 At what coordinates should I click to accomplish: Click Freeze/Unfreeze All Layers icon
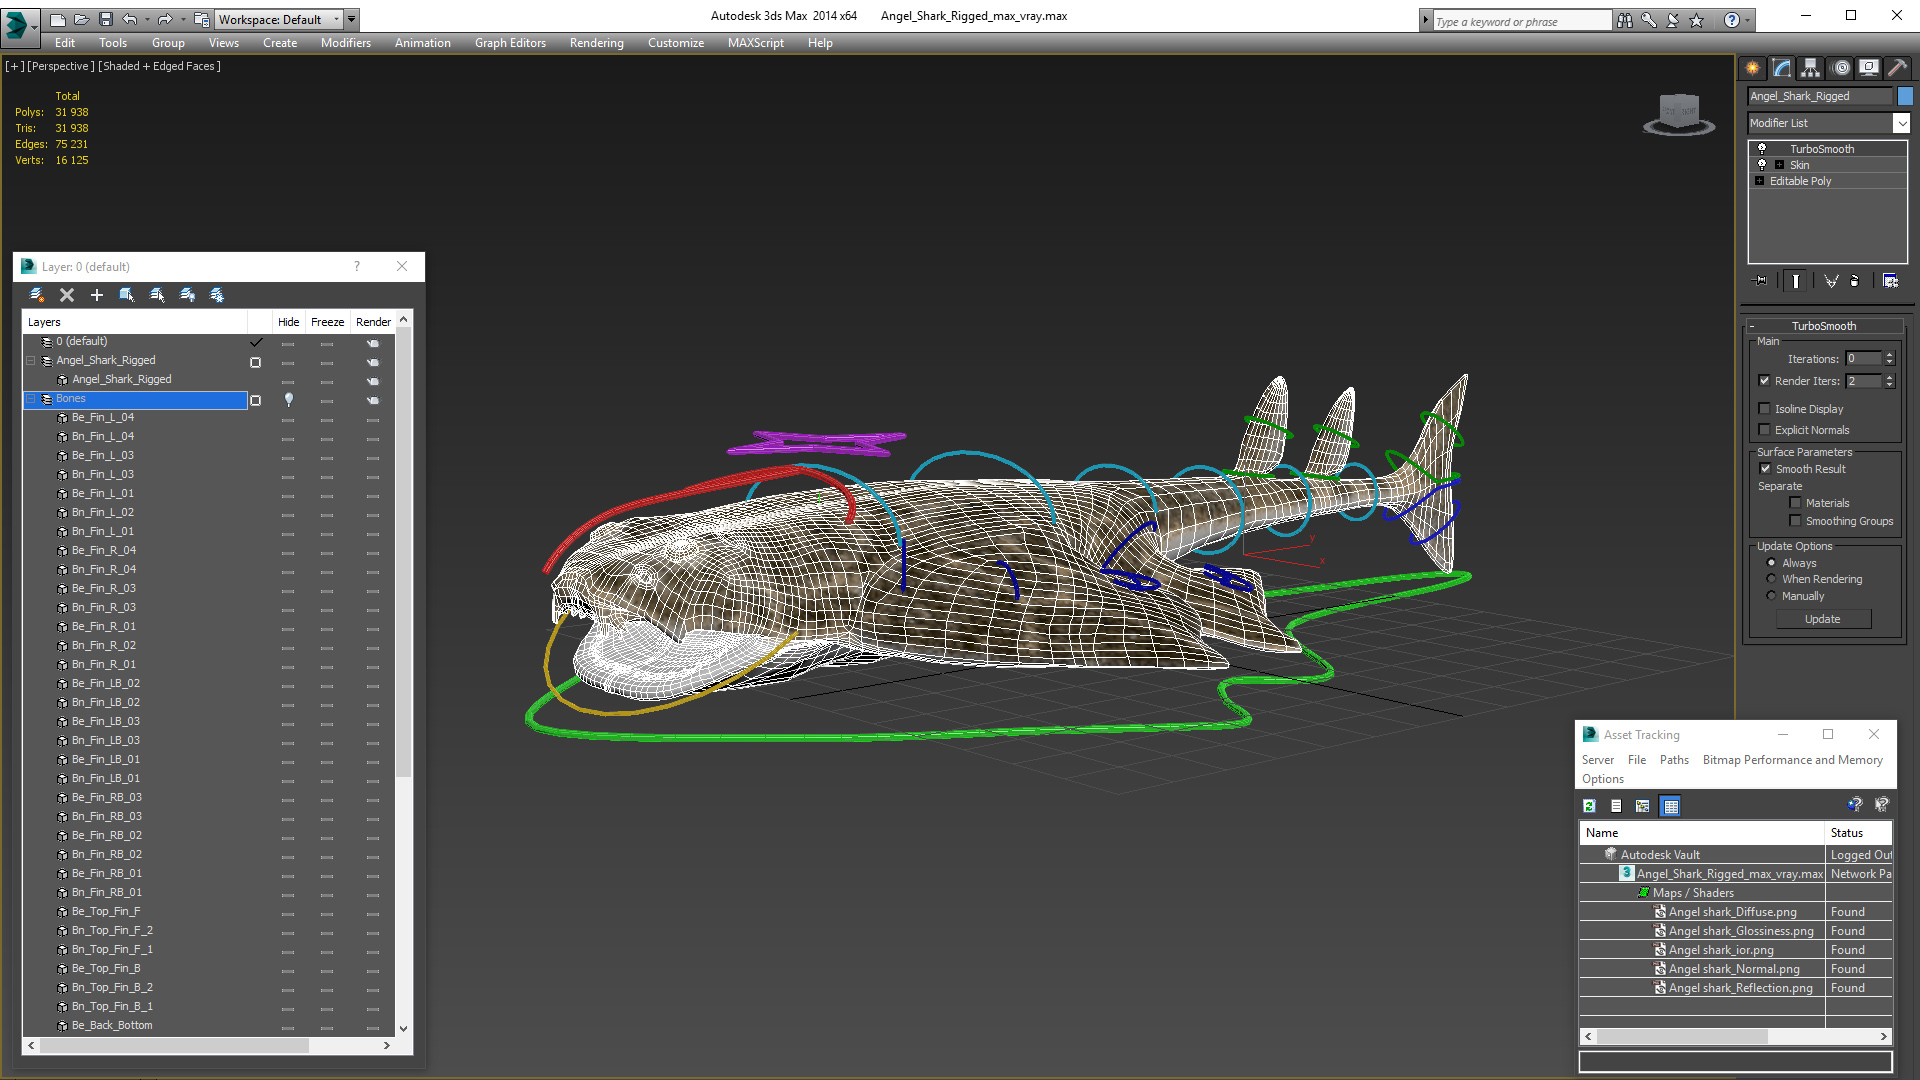(217, 295)
